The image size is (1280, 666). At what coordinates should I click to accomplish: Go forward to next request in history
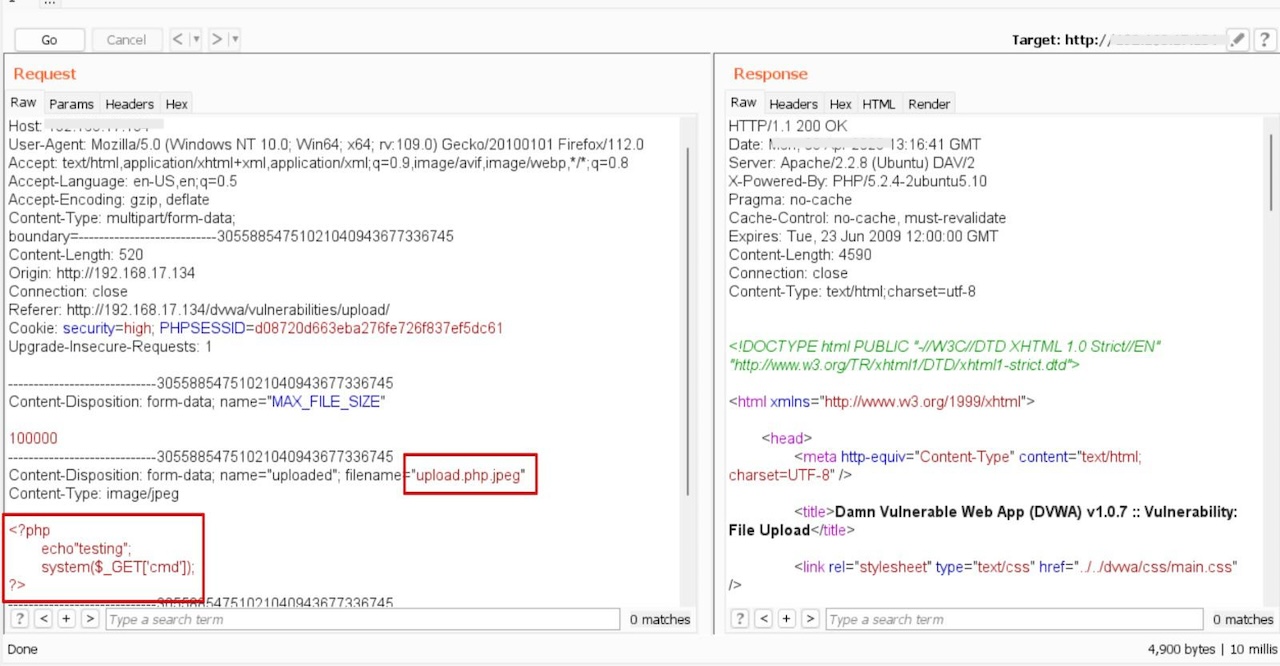pyautogui.click(x=217, y=40)
